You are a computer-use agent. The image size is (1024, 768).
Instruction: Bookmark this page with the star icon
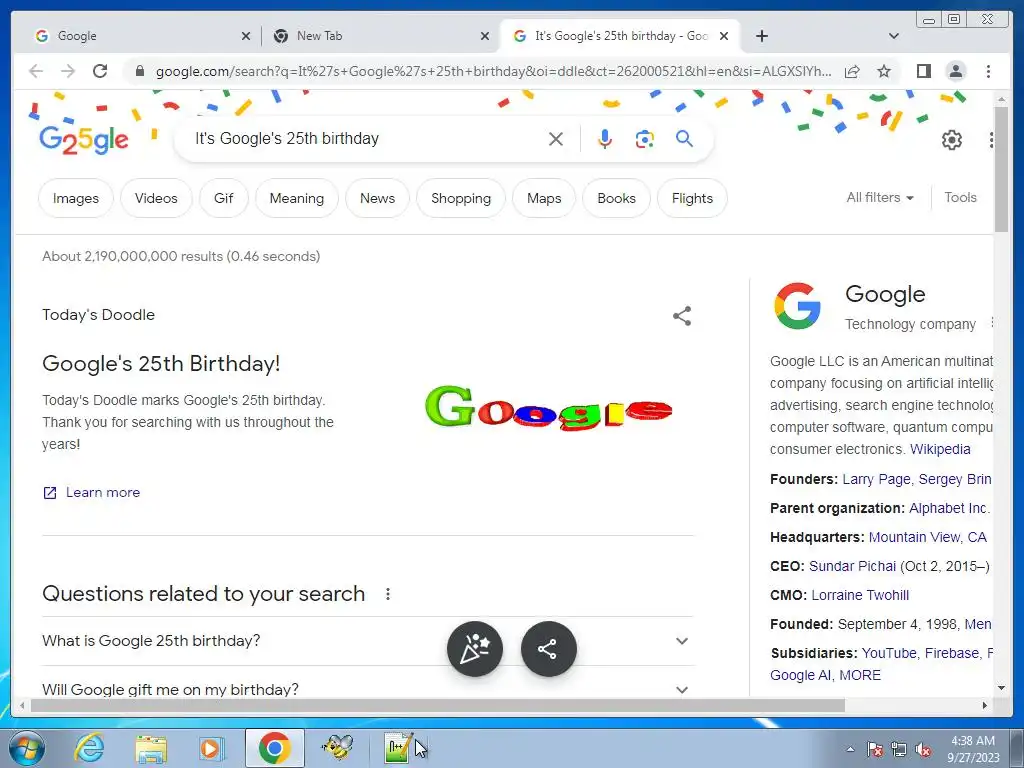click(x=884, y=71)
